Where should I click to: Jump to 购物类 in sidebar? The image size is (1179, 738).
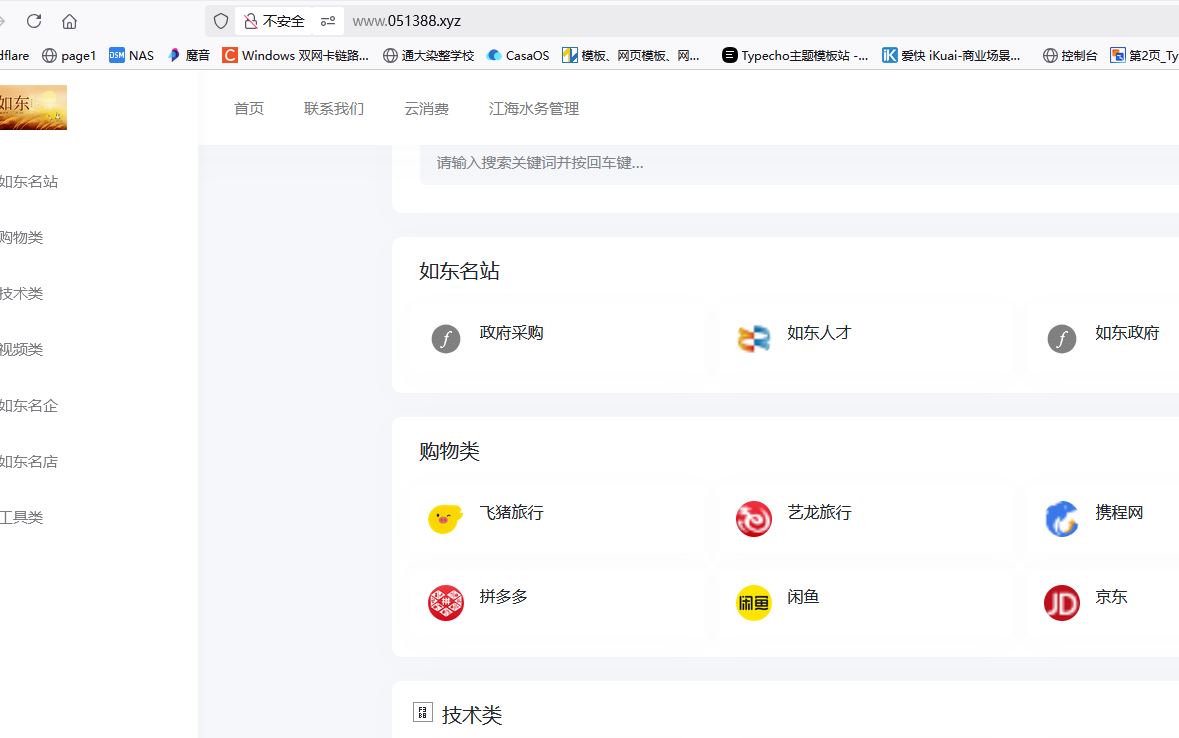21,238
